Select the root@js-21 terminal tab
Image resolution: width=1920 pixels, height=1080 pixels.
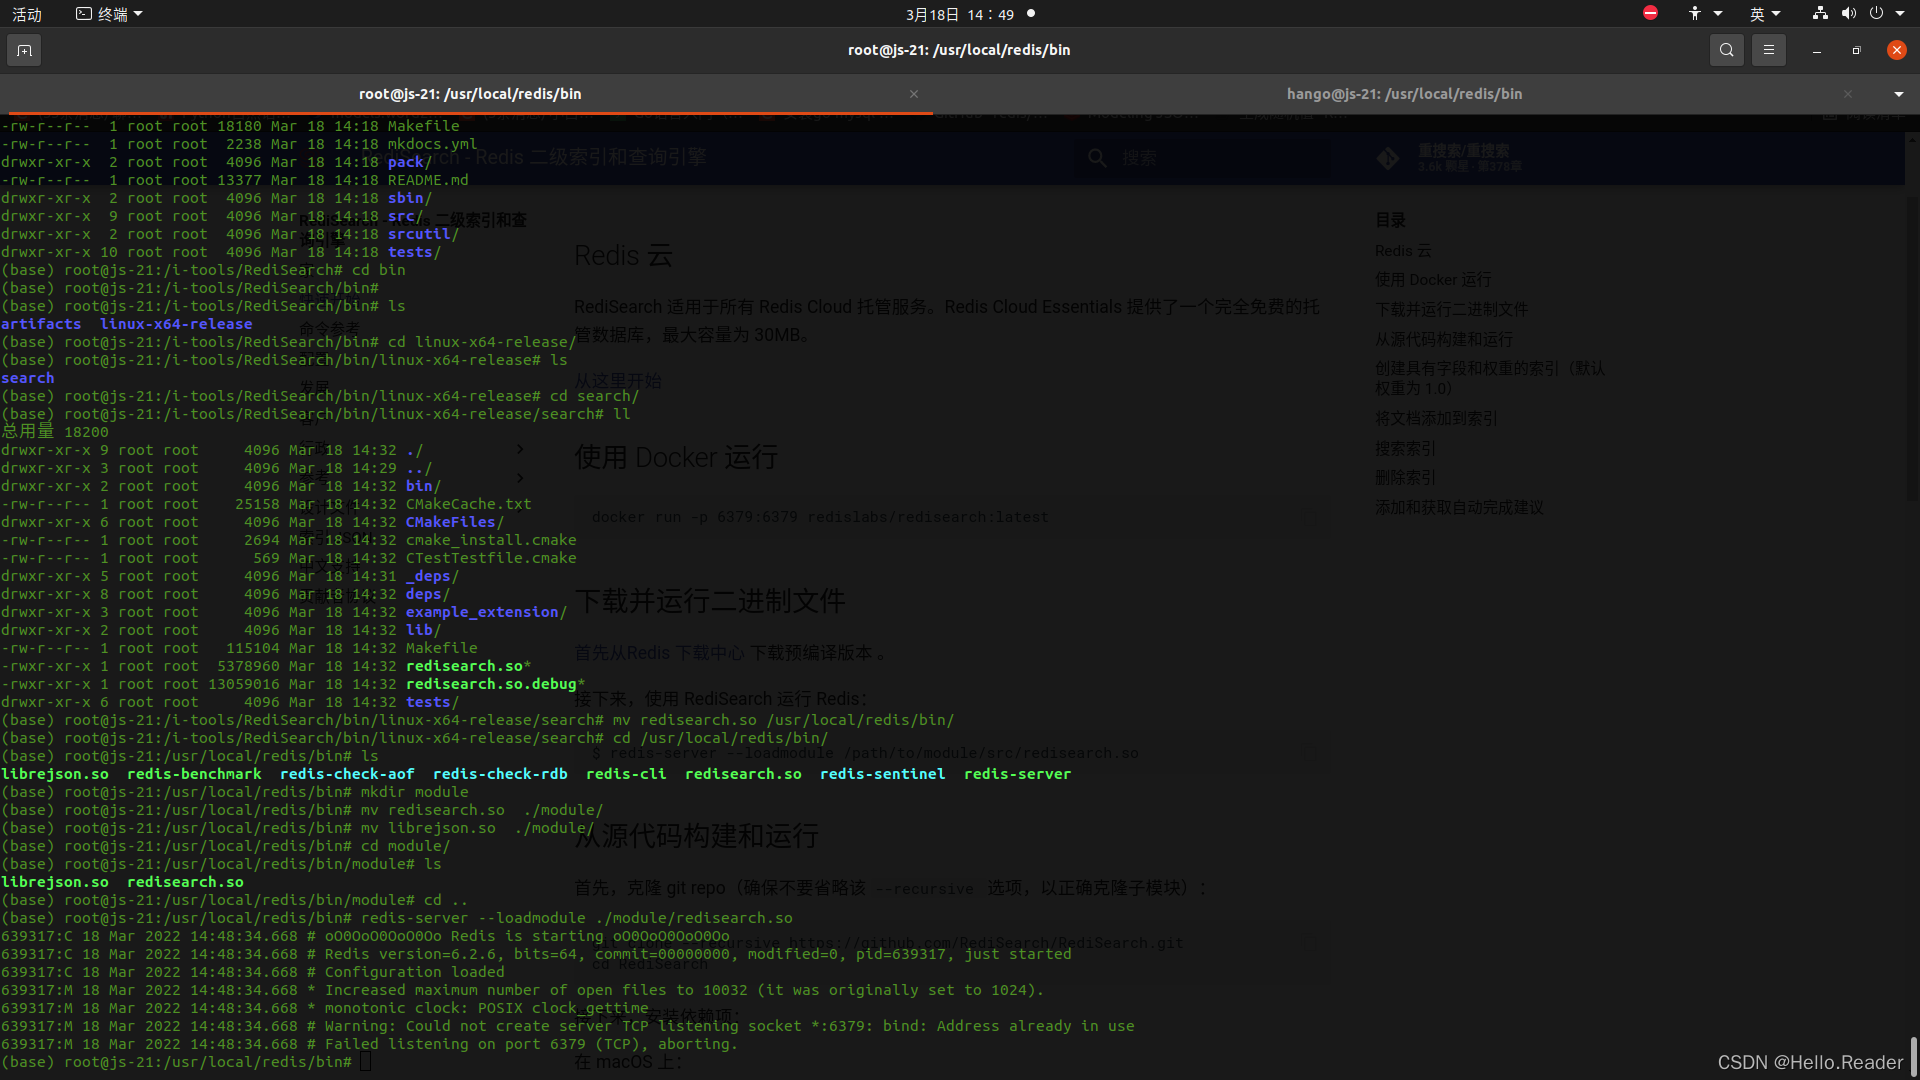coord(470,94)
